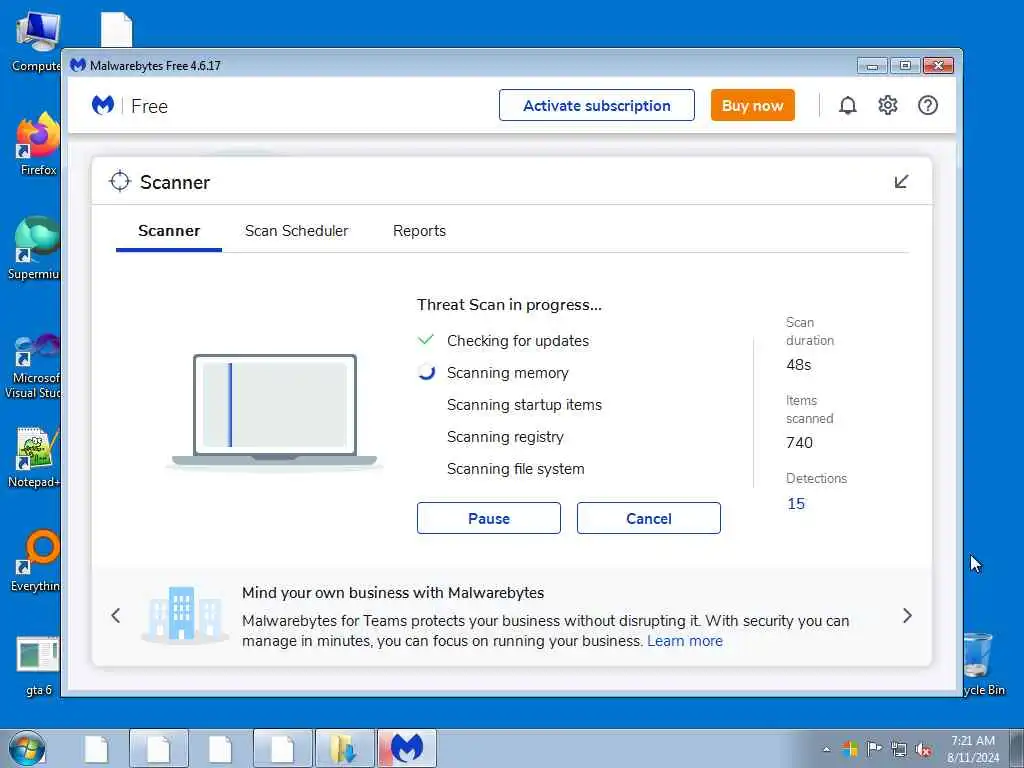The image size is (1024, 768).
Task: Click the Activate subscription button
Action: click(596, 105)
